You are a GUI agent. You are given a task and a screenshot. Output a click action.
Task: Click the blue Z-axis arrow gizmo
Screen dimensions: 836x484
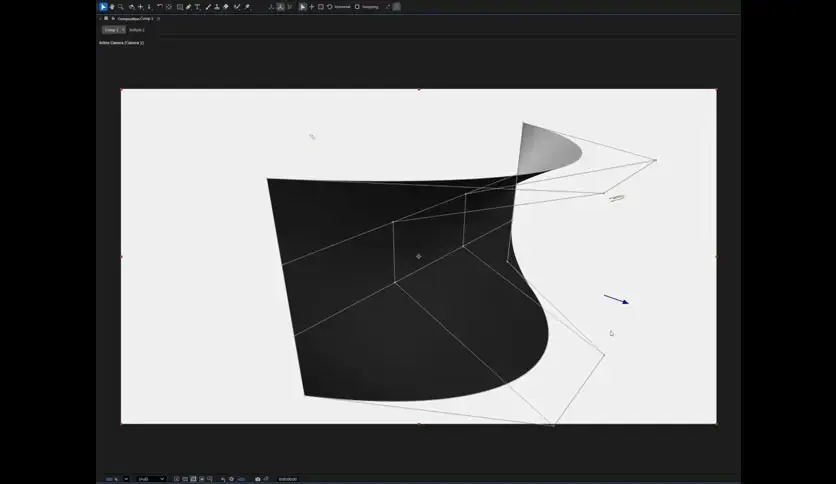point(616,299)
